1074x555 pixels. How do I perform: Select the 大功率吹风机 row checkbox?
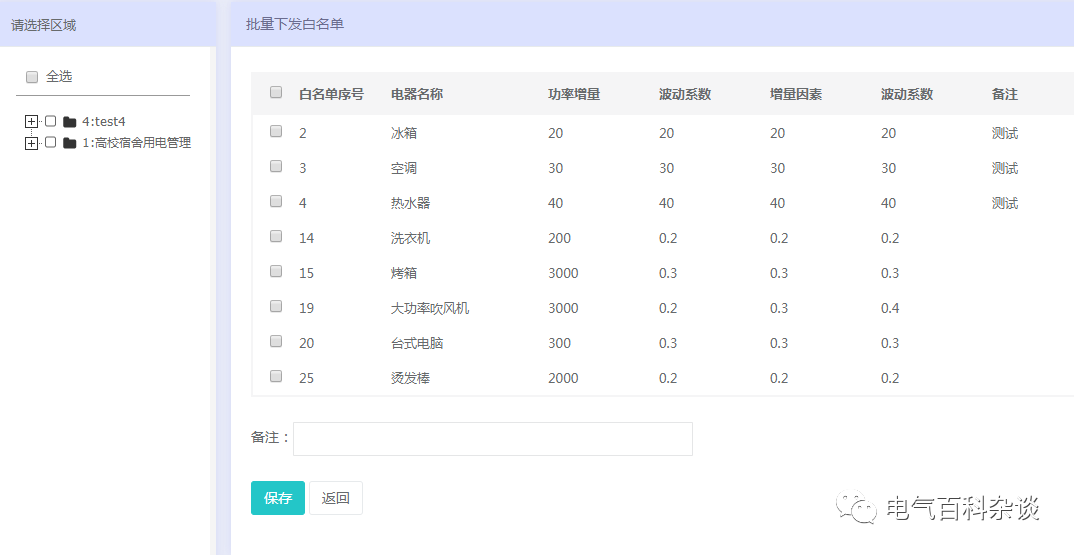click(276, 306)
